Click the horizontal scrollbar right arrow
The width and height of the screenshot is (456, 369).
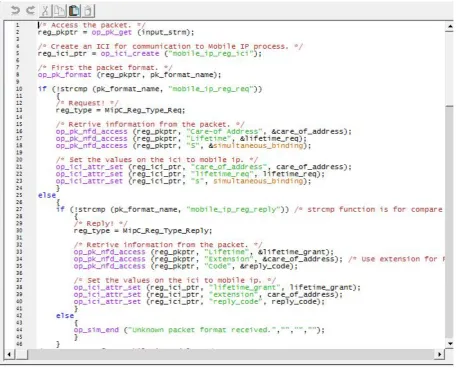(x=440, y=354)
